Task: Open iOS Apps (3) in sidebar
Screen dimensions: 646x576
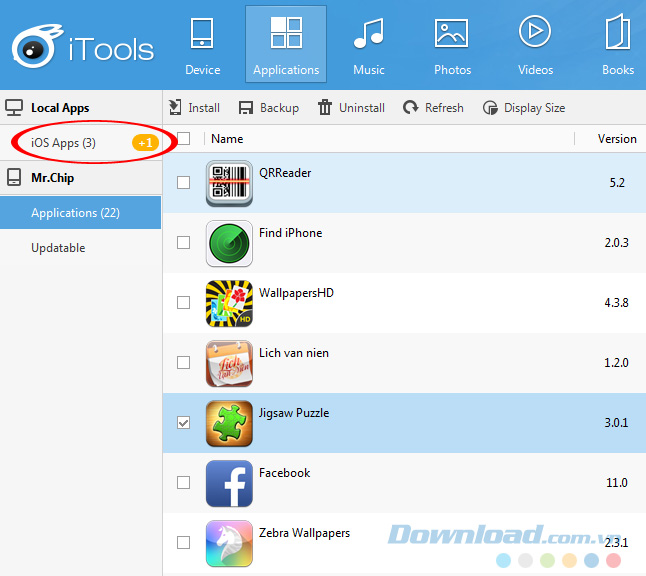Action: point(63,143)
